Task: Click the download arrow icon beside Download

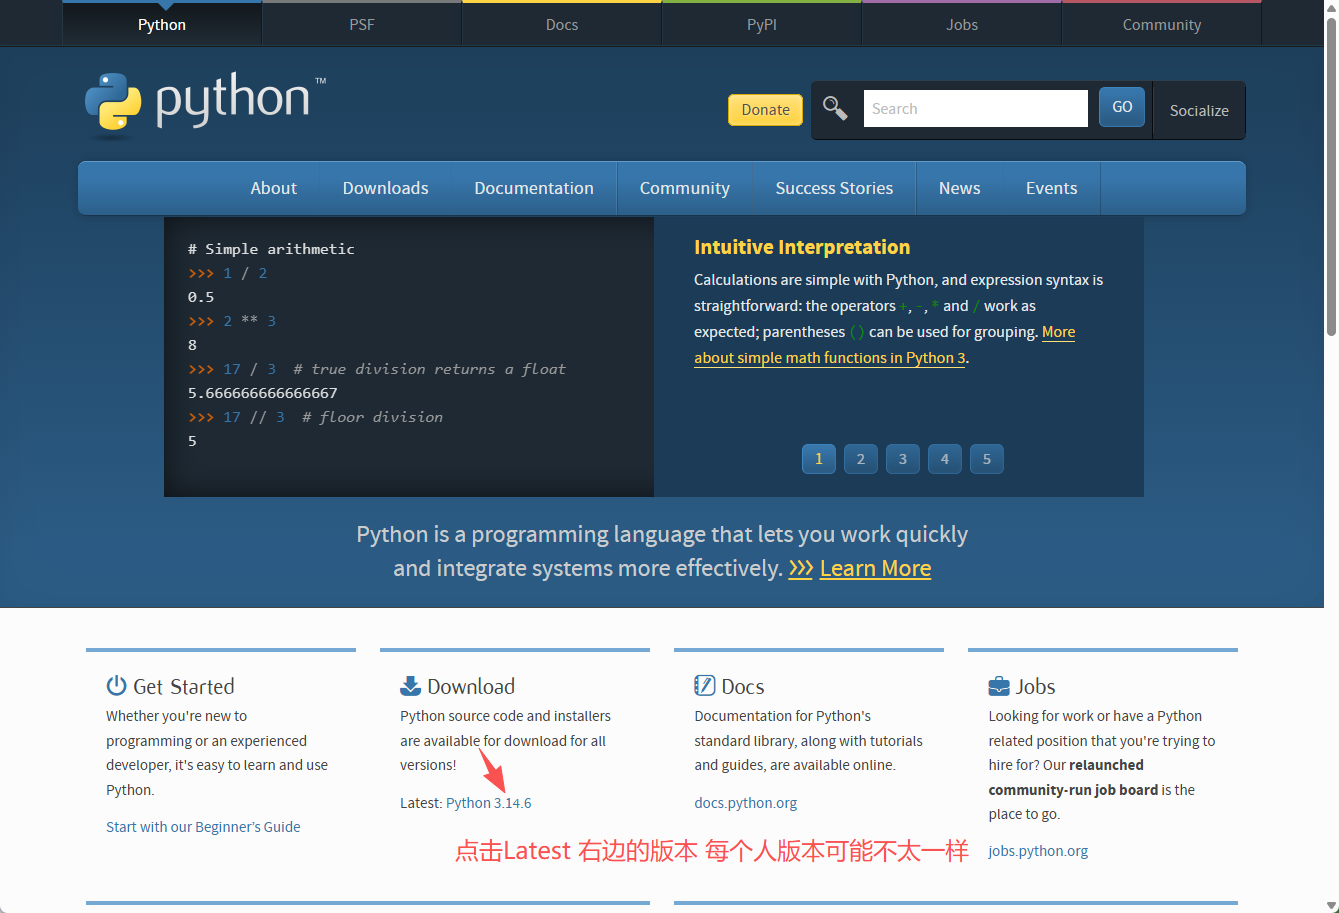Action: 410,686
